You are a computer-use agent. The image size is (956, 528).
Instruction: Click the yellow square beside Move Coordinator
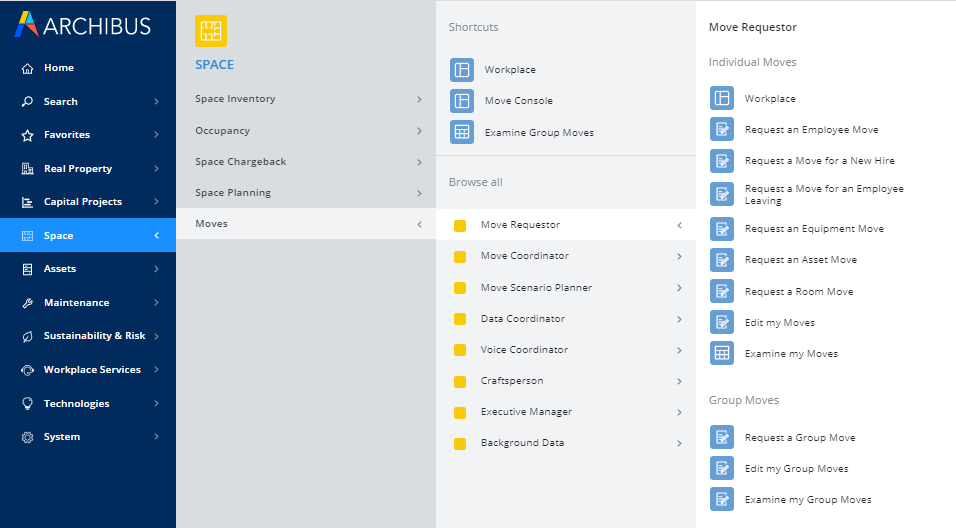[460, 257]
